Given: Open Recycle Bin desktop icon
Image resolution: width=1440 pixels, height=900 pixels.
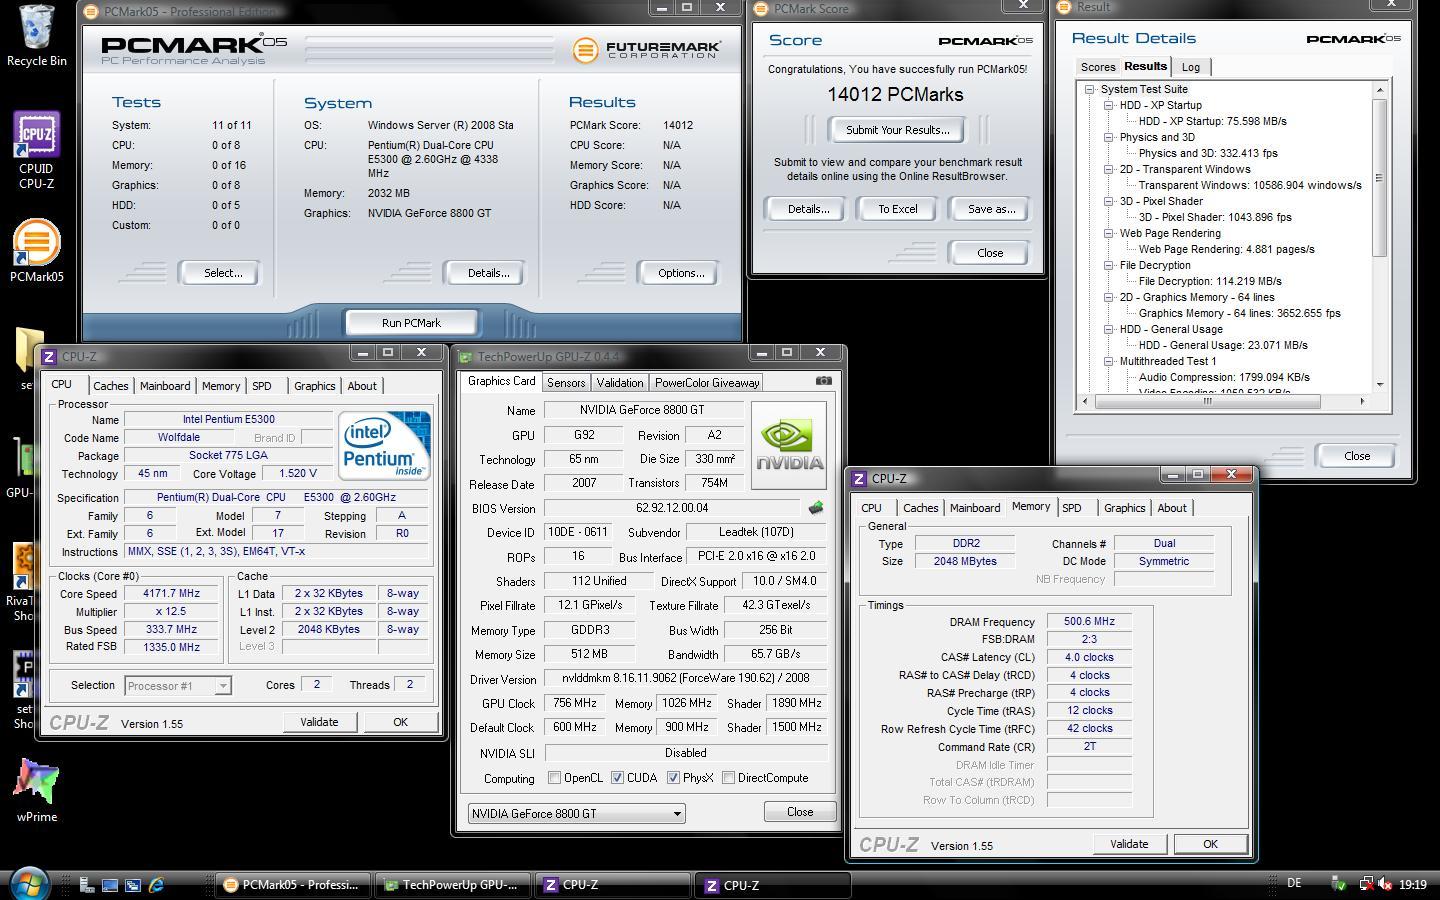Looking at the screenshot, I should point(36,34).
